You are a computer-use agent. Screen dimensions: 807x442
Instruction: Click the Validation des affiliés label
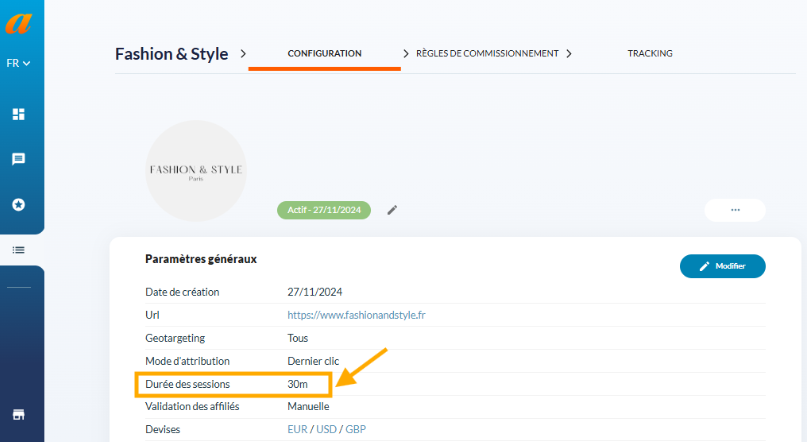tap(192, 406)
